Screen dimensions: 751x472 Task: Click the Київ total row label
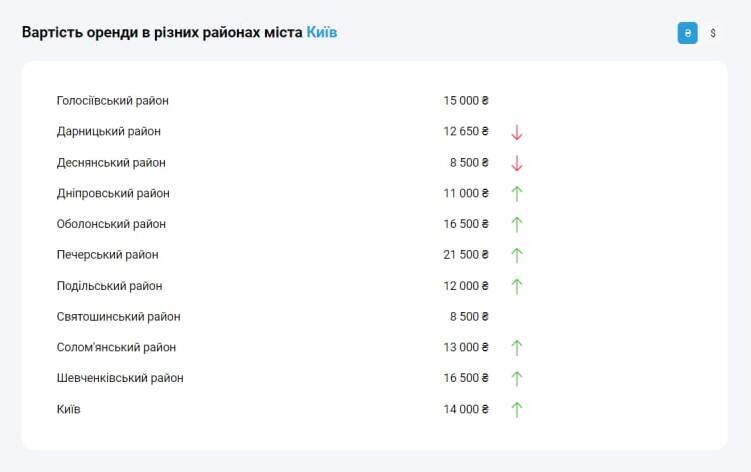(x=69, y=409)
